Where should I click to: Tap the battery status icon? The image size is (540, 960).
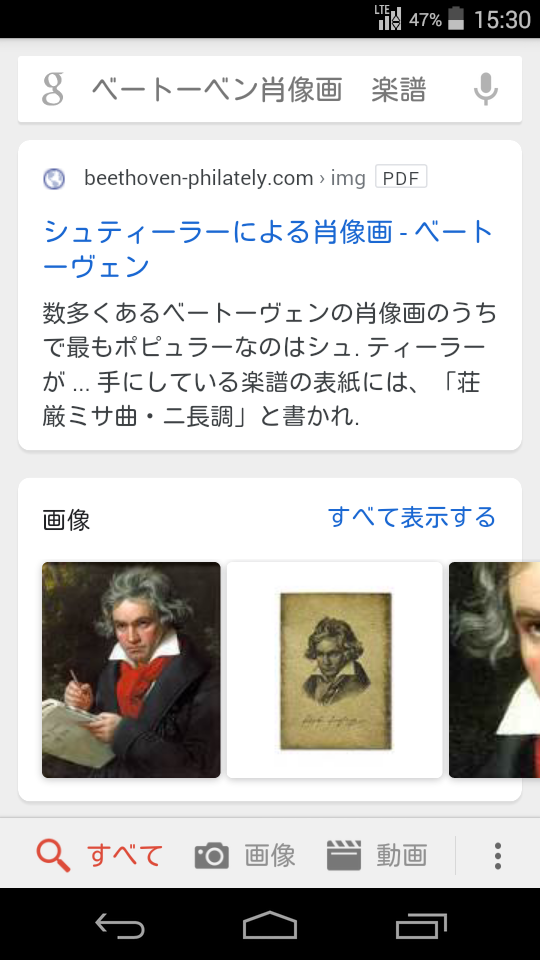(x=456, y=18)
